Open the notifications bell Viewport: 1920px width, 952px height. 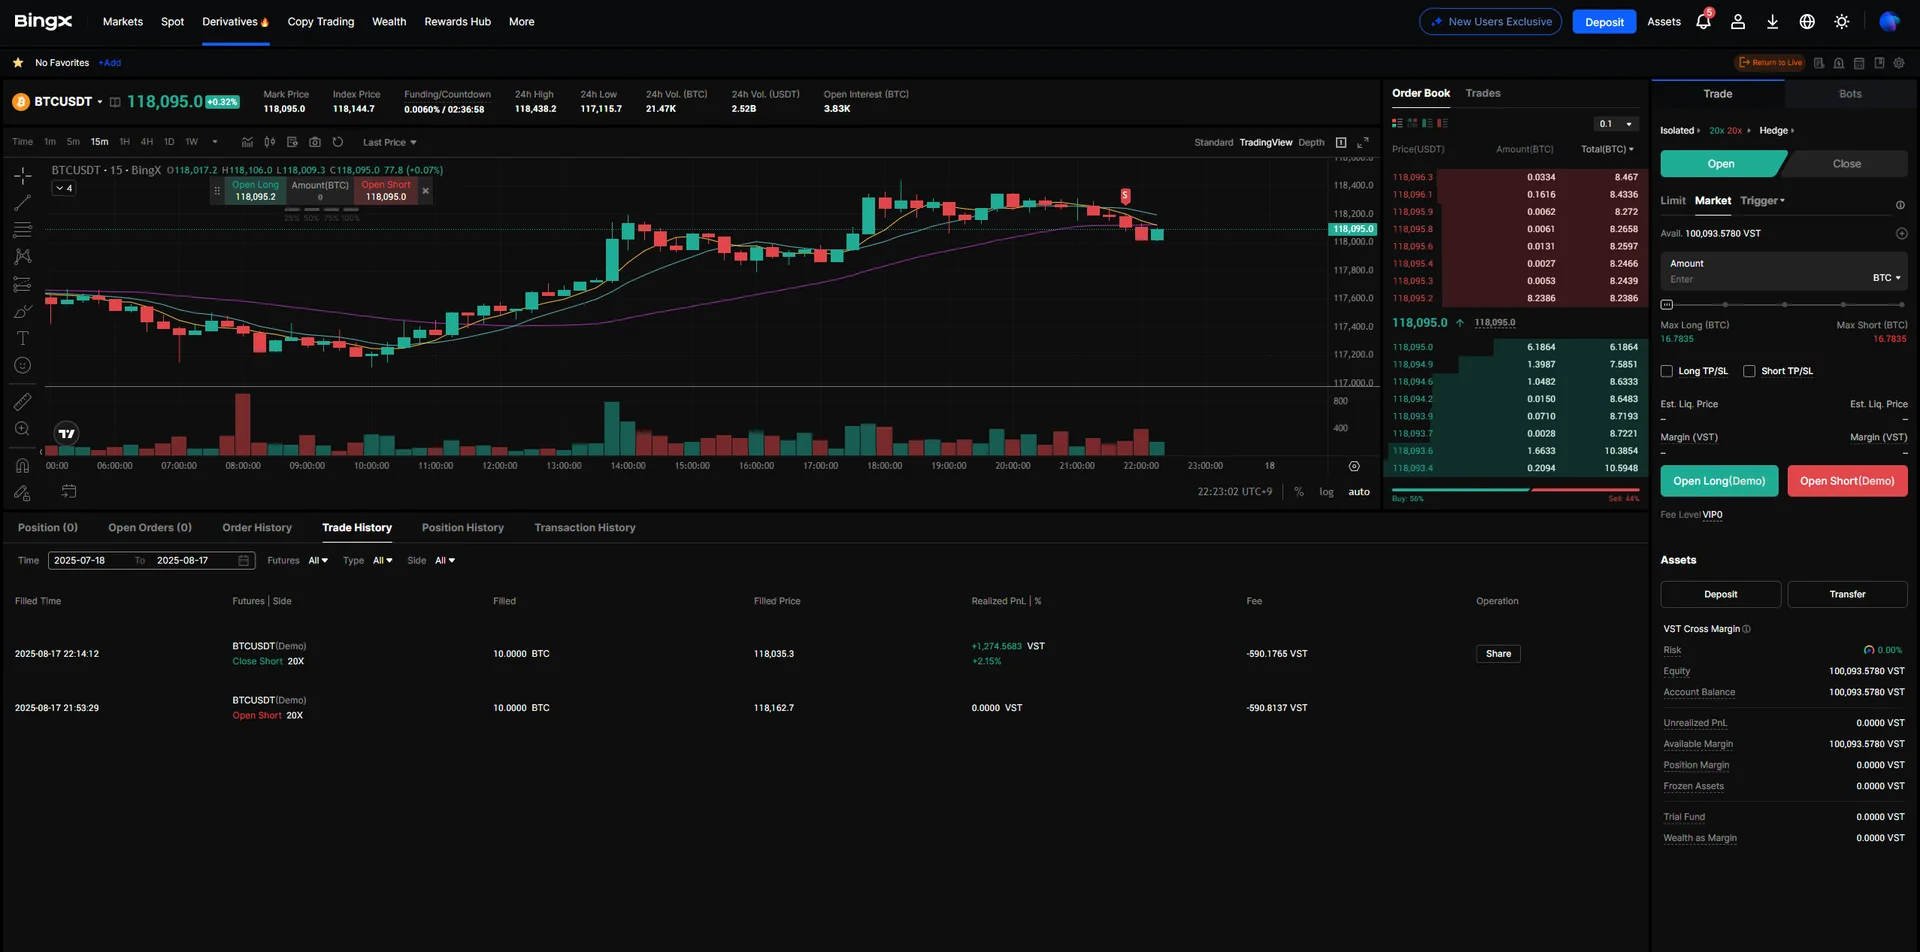pos(1704,21)
